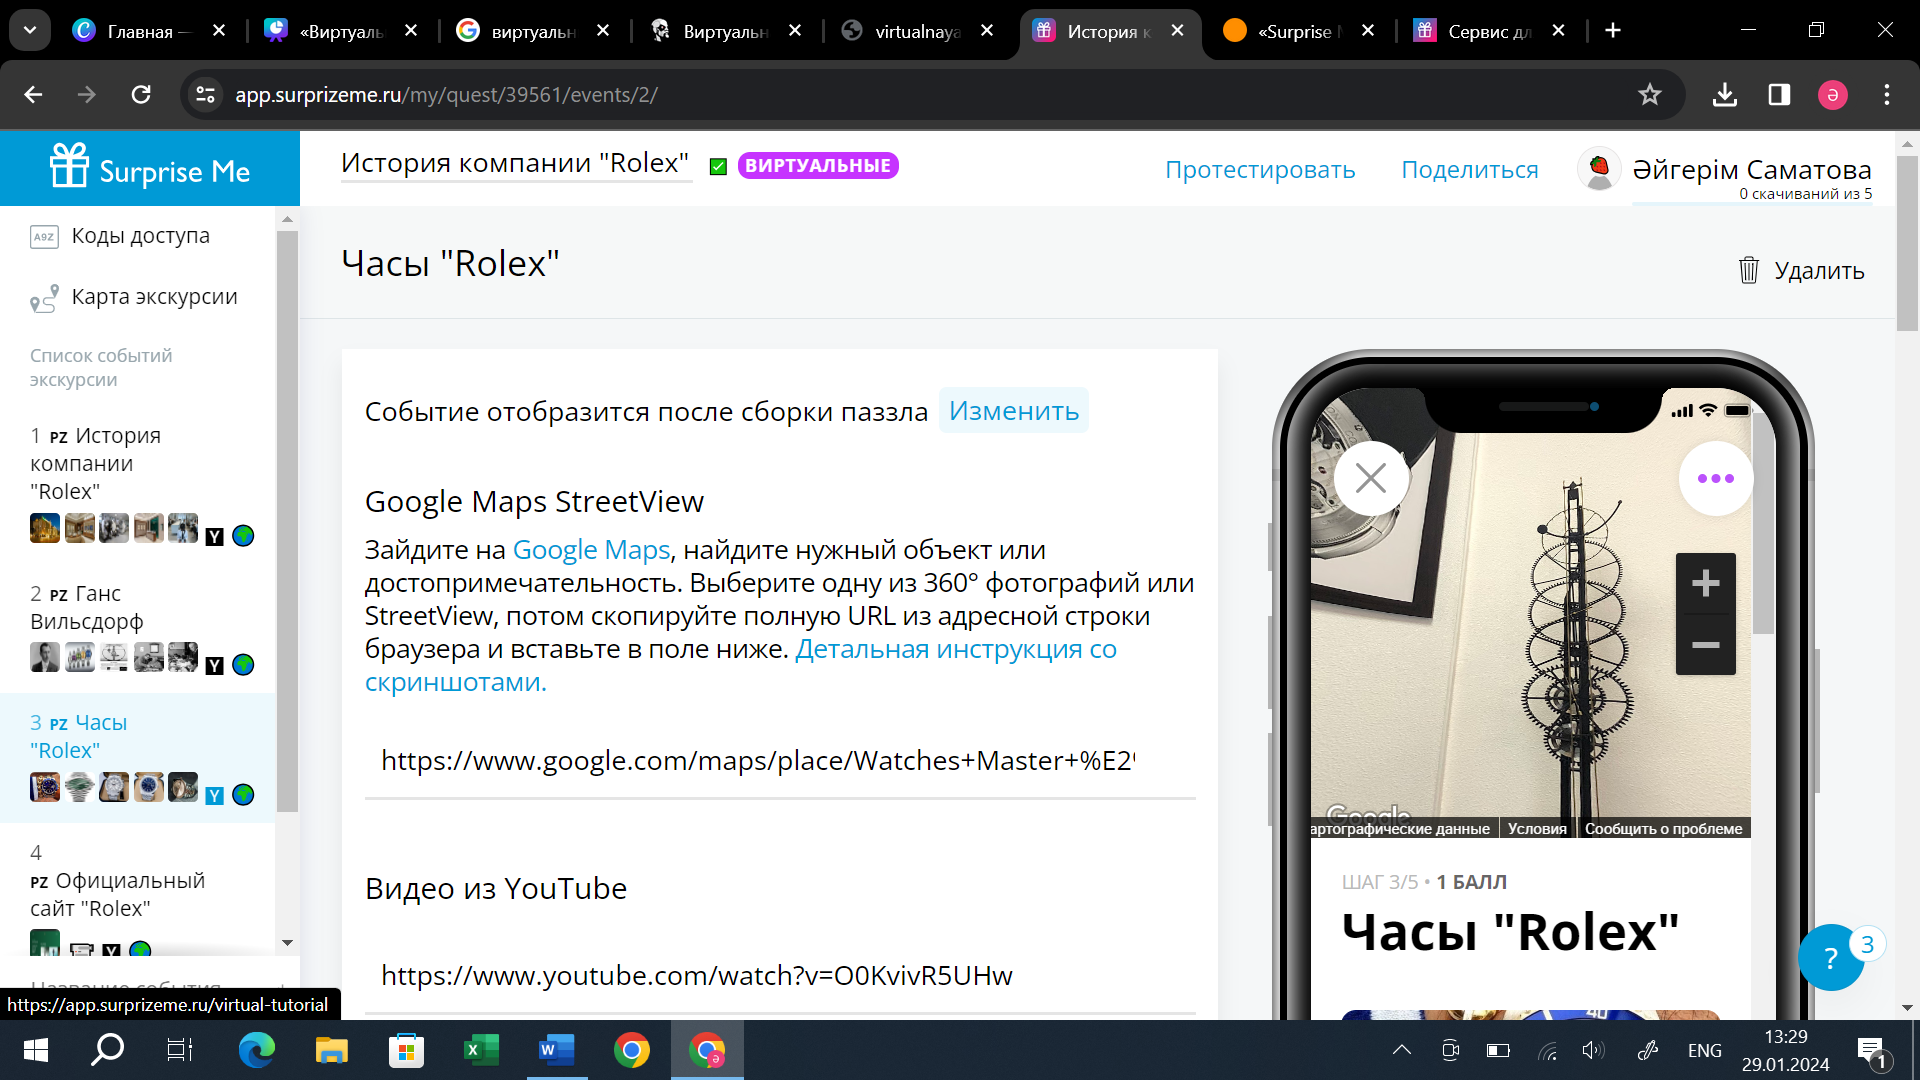
Task: Open Карта экскурсии in the sidebar
Action: click(x=154, y=297)
